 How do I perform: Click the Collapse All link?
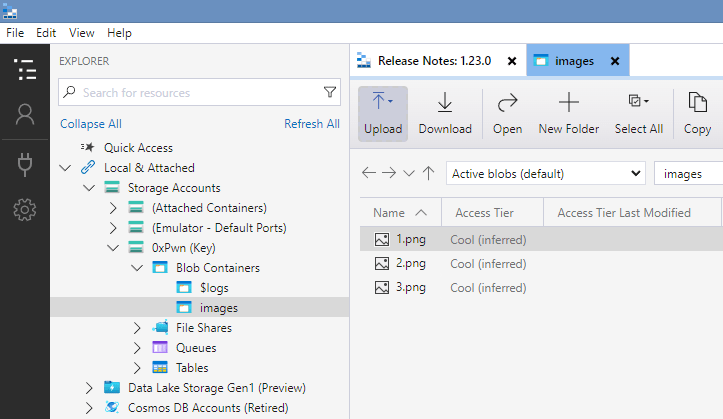[91, 124]
